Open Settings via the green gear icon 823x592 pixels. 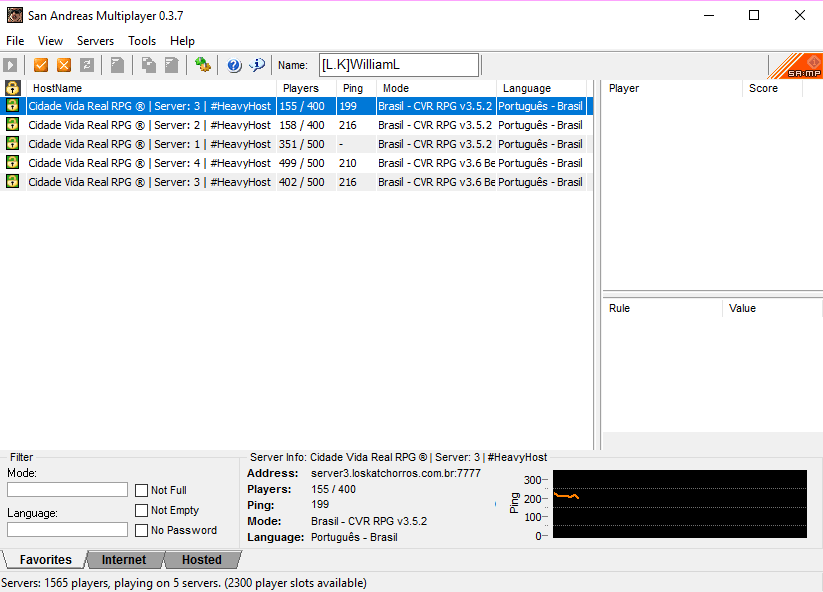pos(203,65)
